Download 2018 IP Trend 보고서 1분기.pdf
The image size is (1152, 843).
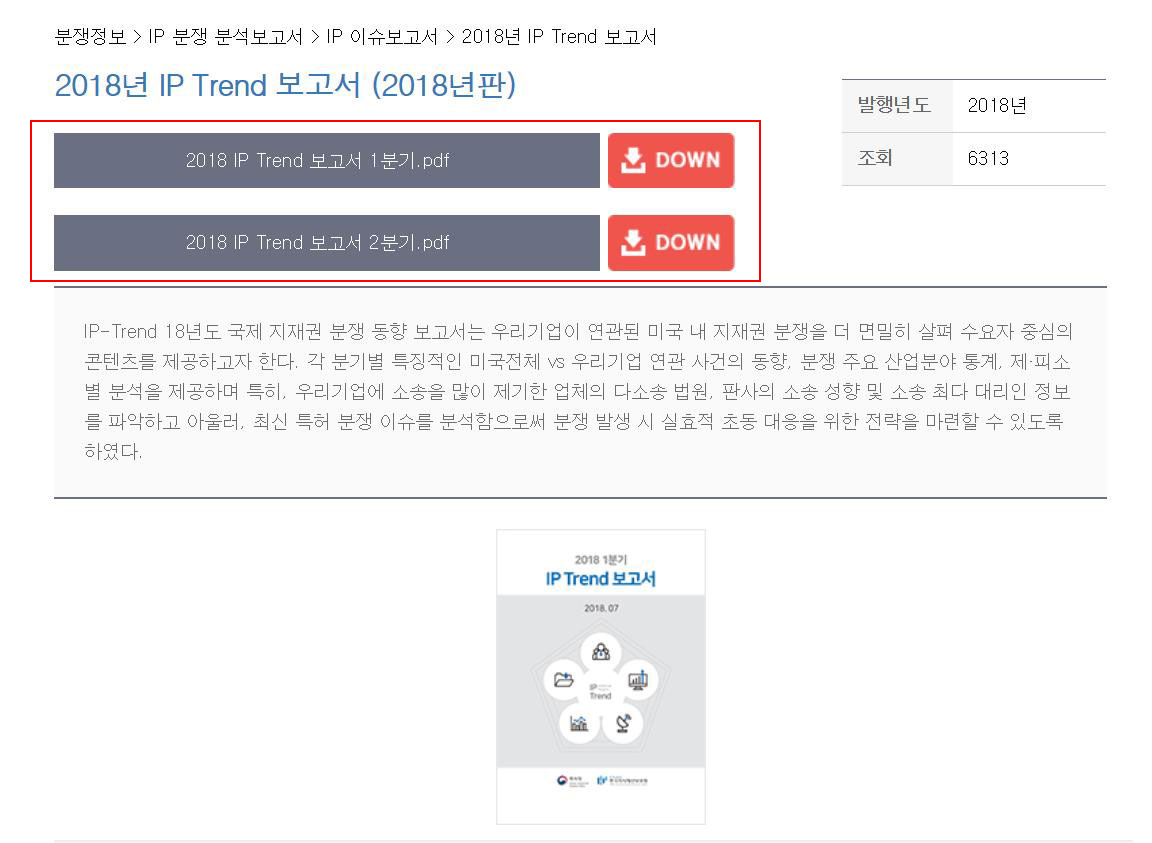click(671, 160)
